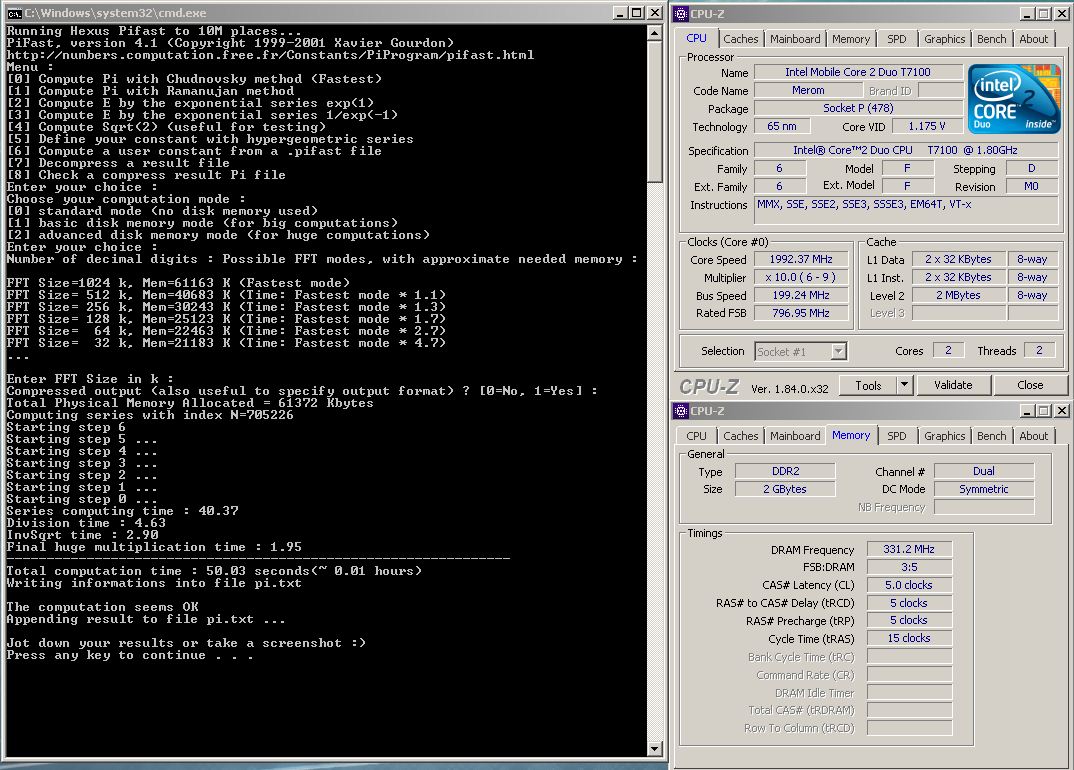Click the Technology value '65 nm'
Screen dimensions: 1074x770
coord(782,126)
